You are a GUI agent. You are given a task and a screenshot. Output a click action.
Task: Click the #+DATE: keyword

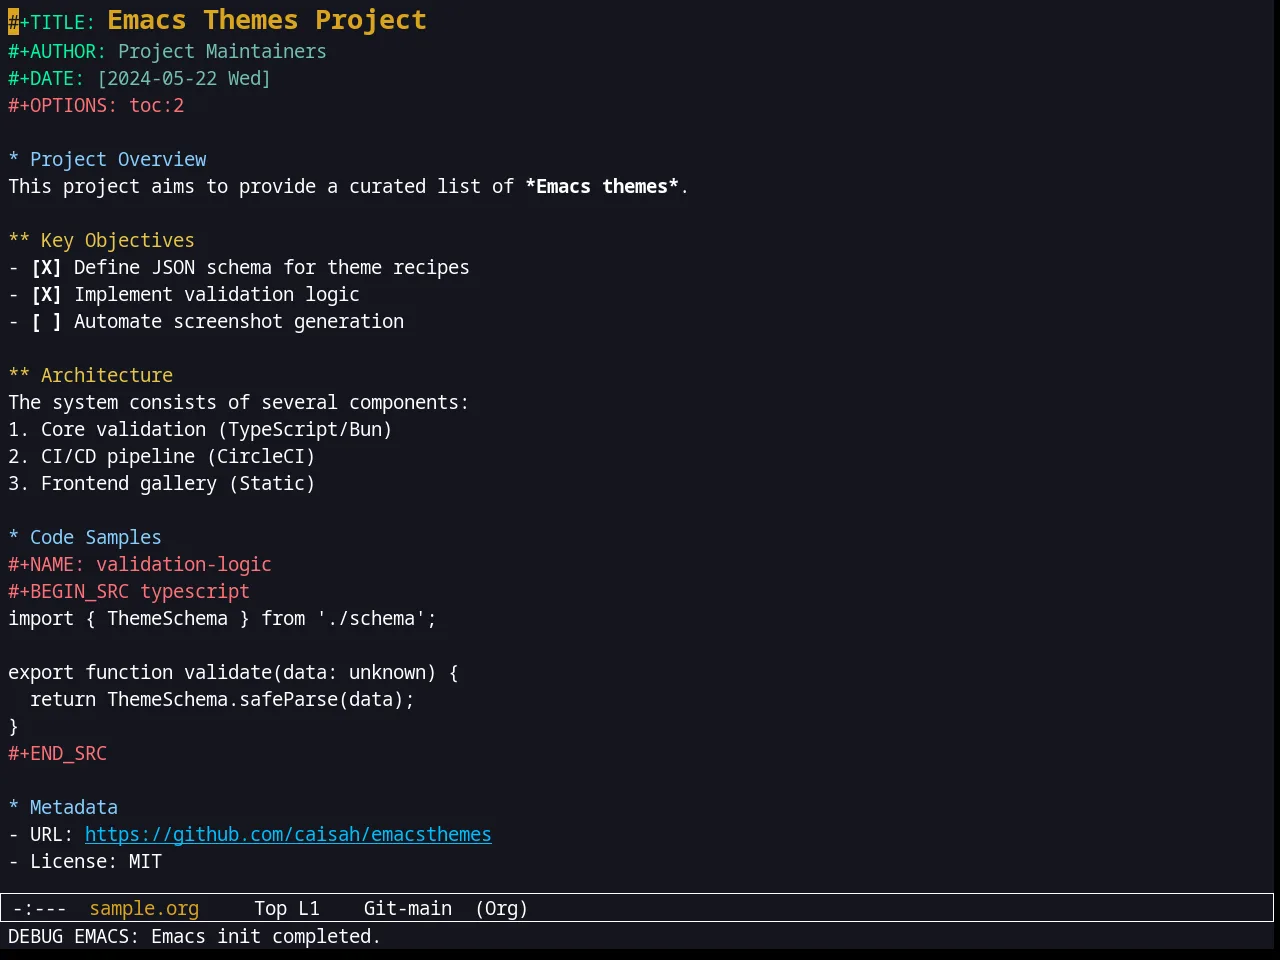click(x=46, y=79)
